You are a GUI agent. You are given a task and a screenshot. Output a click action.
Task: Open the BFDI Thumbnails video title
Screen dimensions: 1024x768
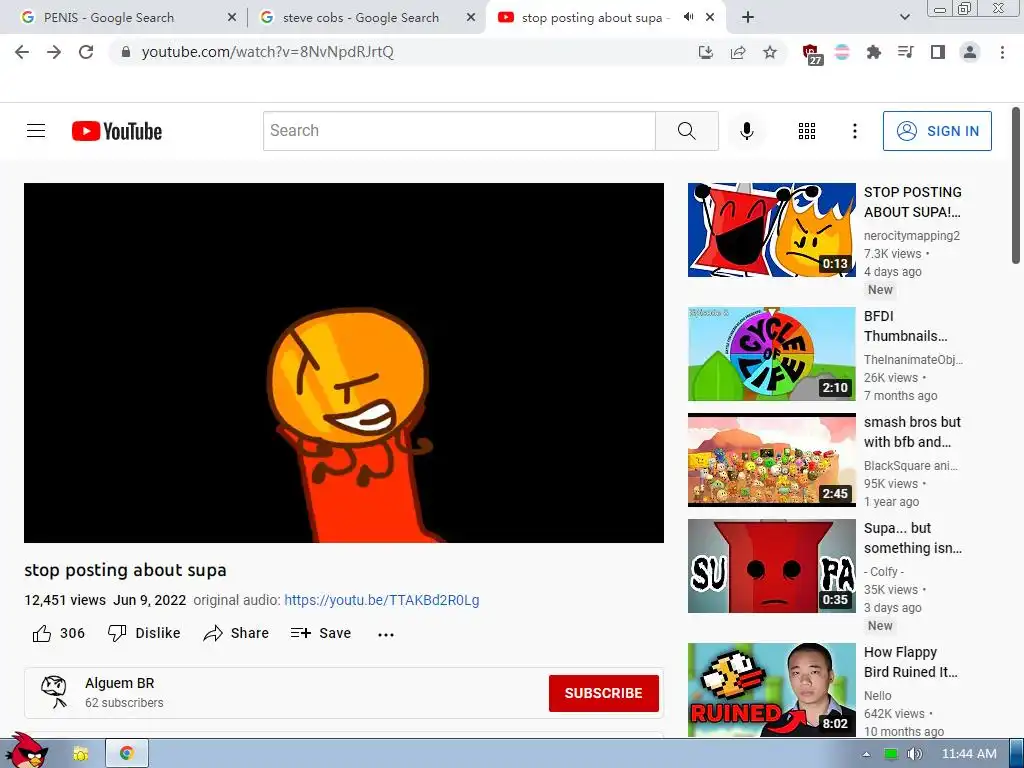click(x=905, y=326)
